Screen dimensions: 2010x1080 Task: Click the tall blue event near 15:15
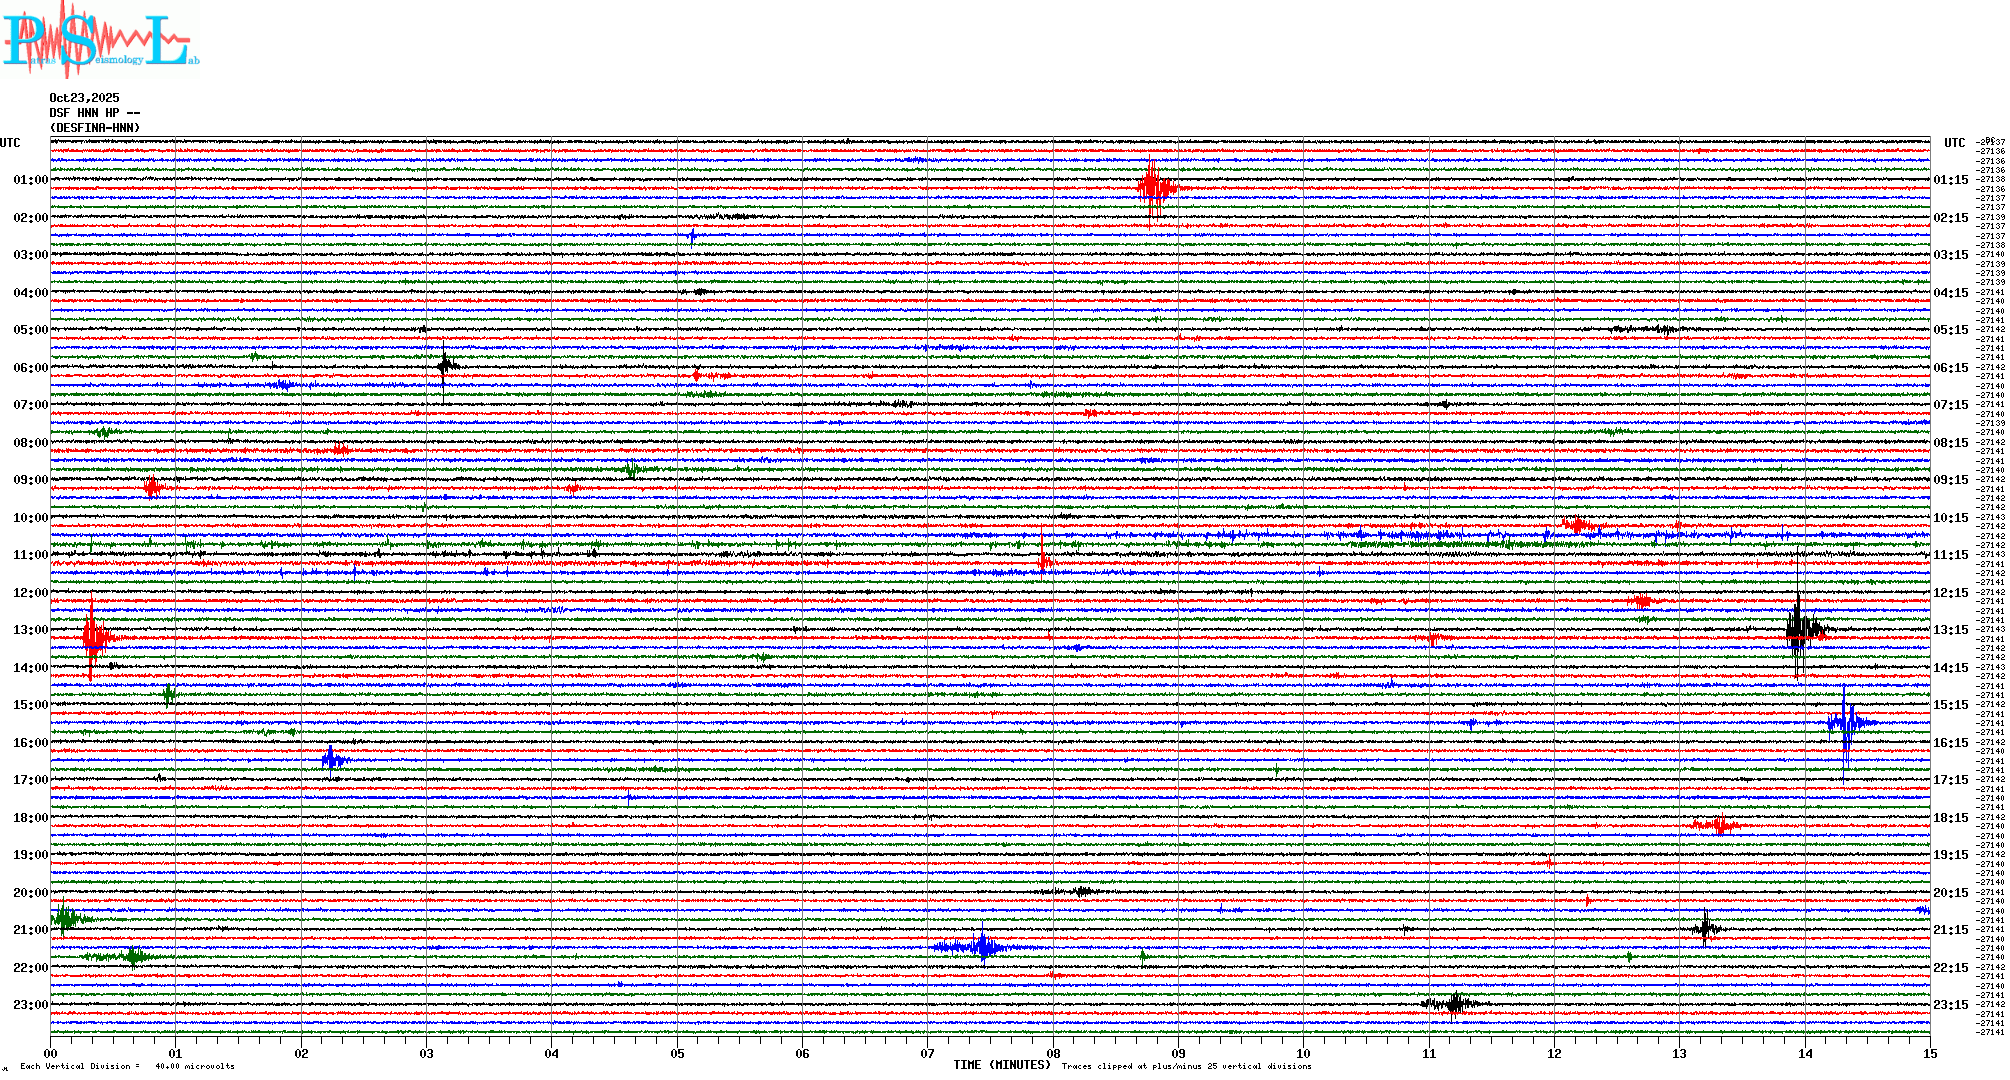point(1846,722)
